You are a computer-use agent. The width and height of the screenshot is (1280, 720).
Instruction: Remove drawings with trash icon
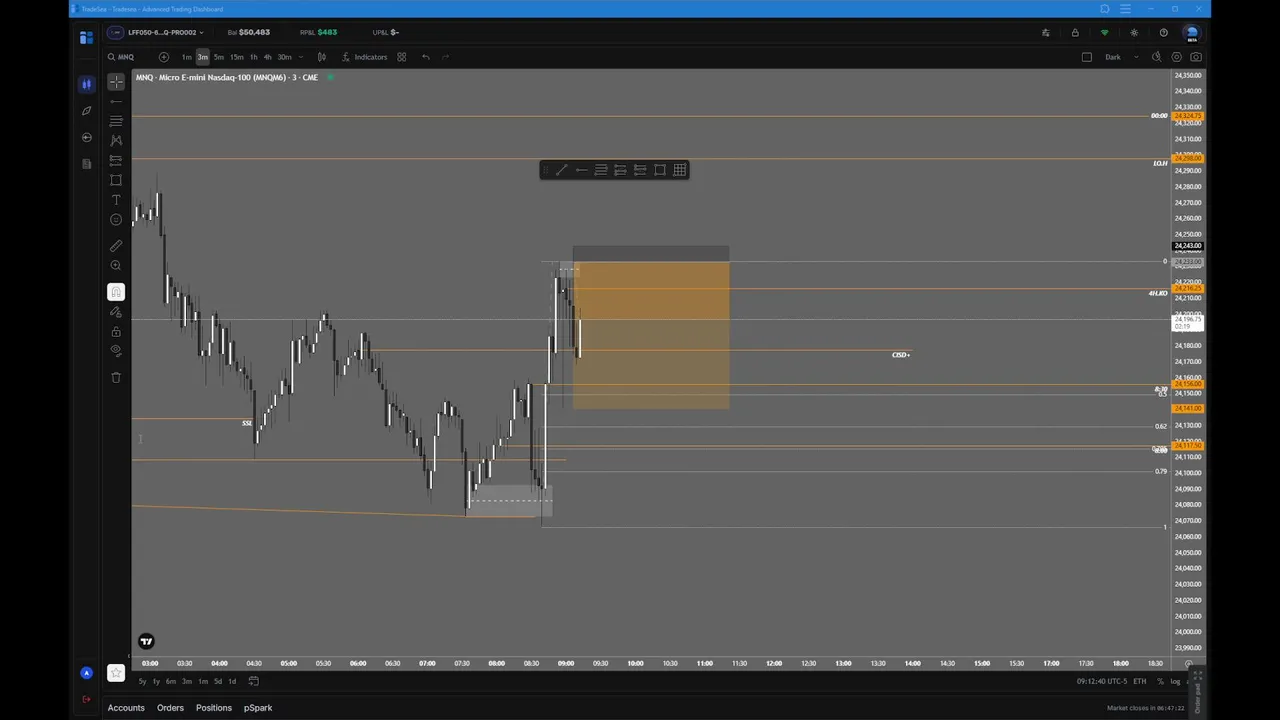116,377
